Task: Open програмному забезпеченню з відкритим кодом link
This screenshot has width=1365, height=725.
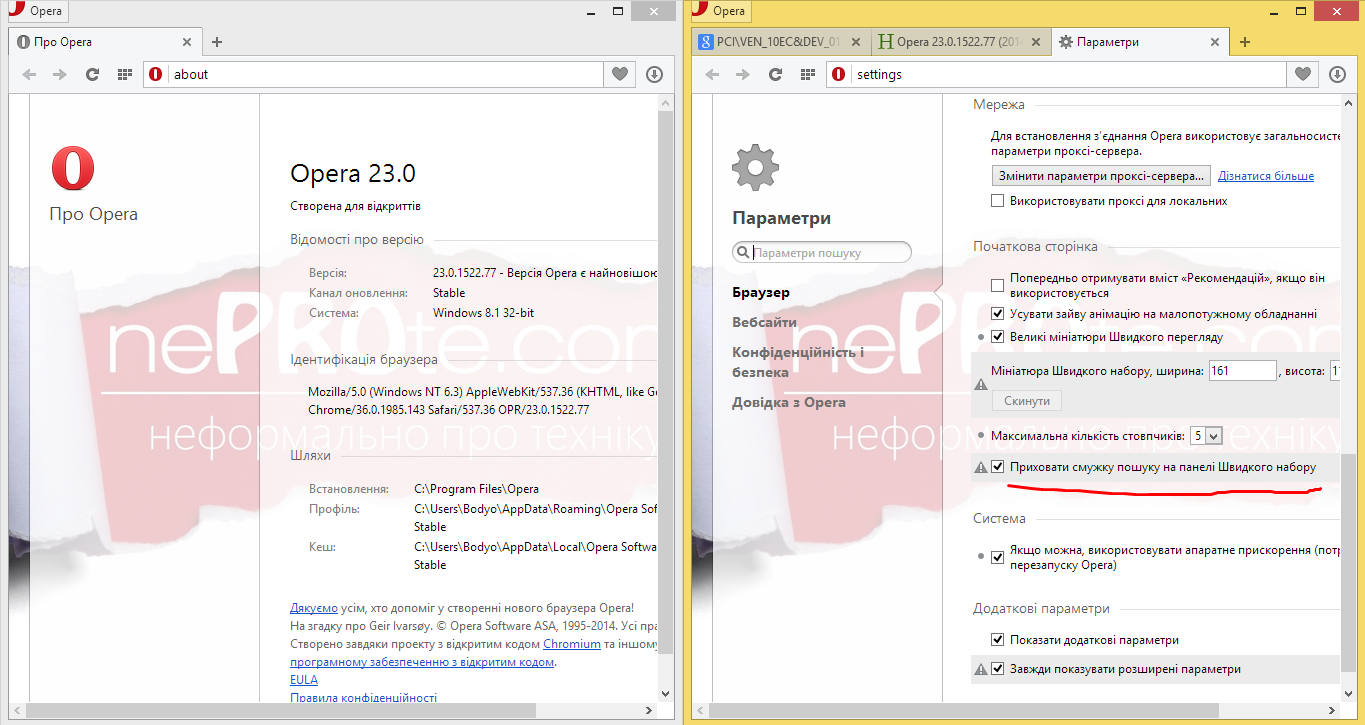Action: pos(422,662)
